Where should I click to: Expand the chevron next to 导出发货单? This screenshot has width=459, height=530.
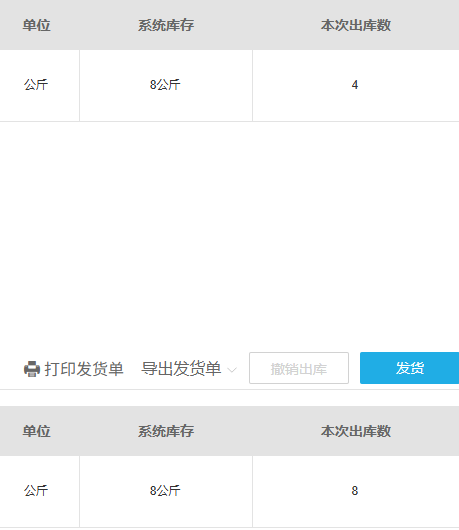232,370
